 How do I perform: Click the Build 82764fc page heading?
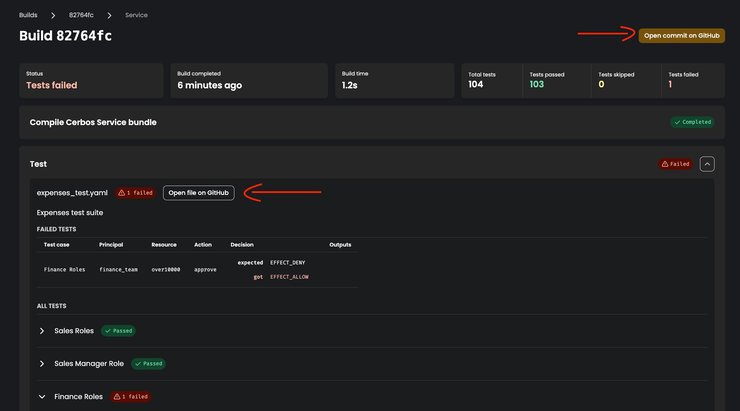66,36
